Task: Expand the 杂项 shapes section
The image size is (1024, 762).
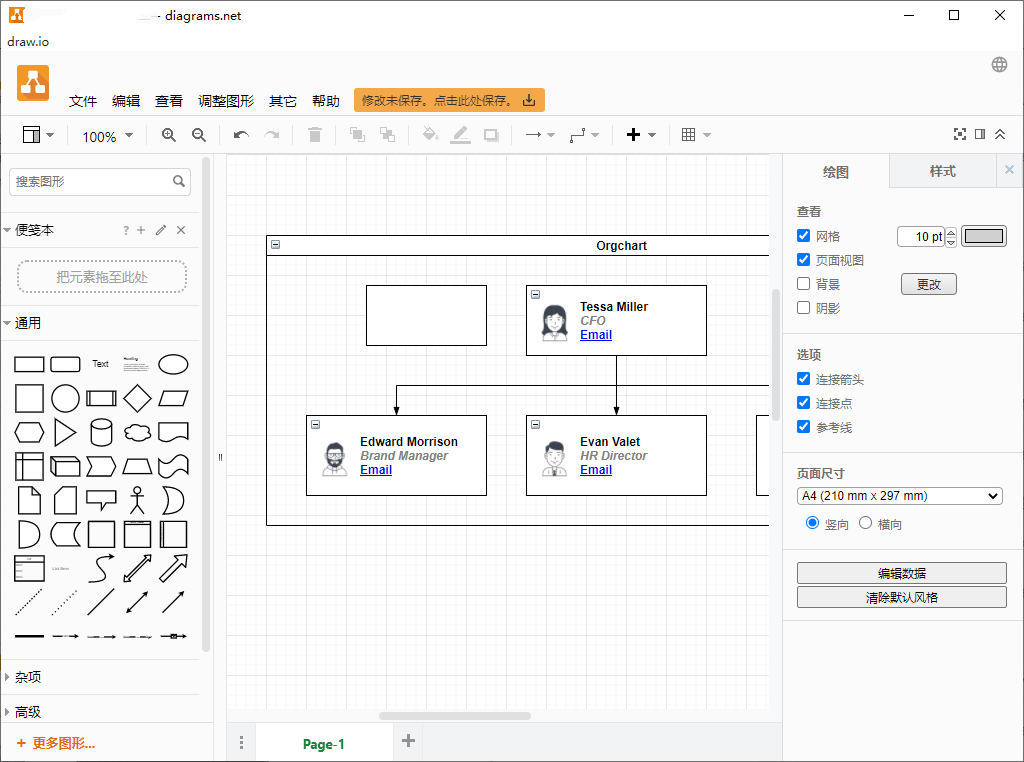Action: click(28, 677)
